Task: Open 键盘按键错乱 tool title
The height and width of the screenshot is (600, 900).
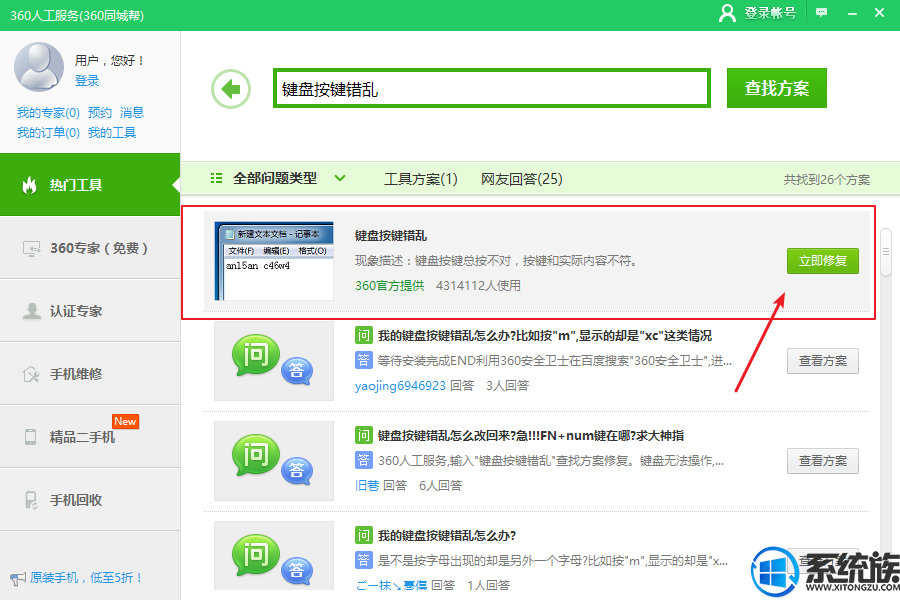Action: (391, 235)
